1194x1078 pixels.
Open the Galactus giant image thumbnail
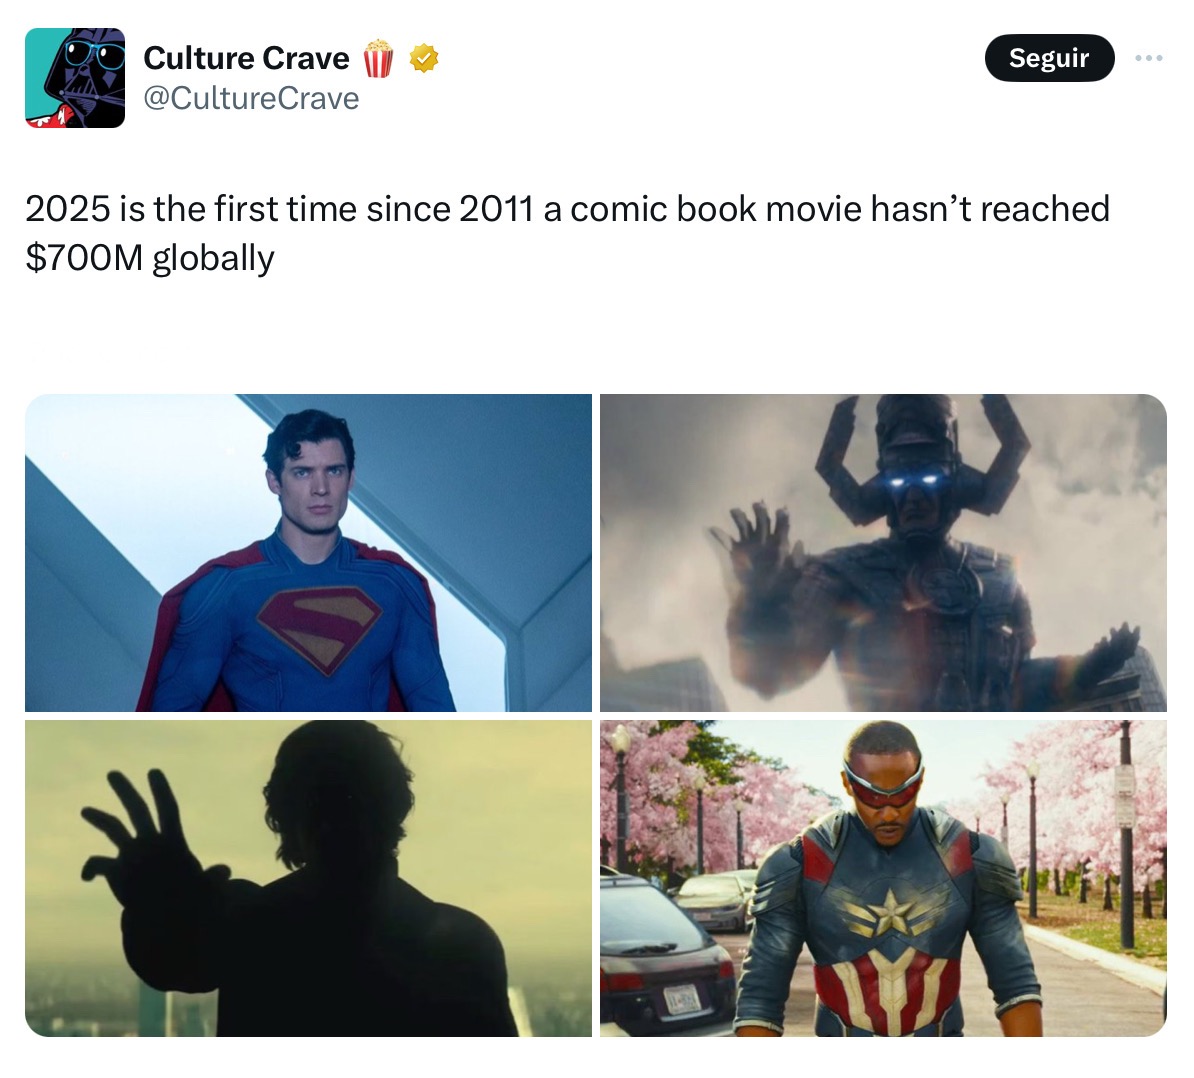(883, 553)
